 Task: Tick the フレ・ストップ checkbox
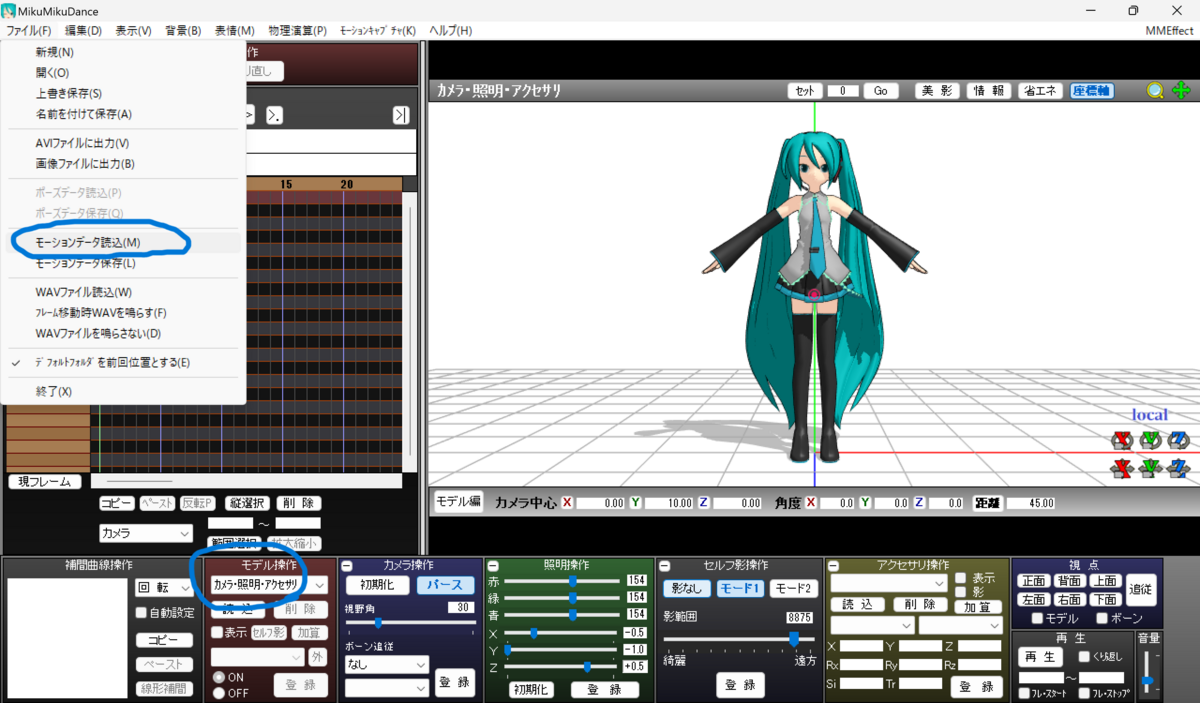(1084, 693)
